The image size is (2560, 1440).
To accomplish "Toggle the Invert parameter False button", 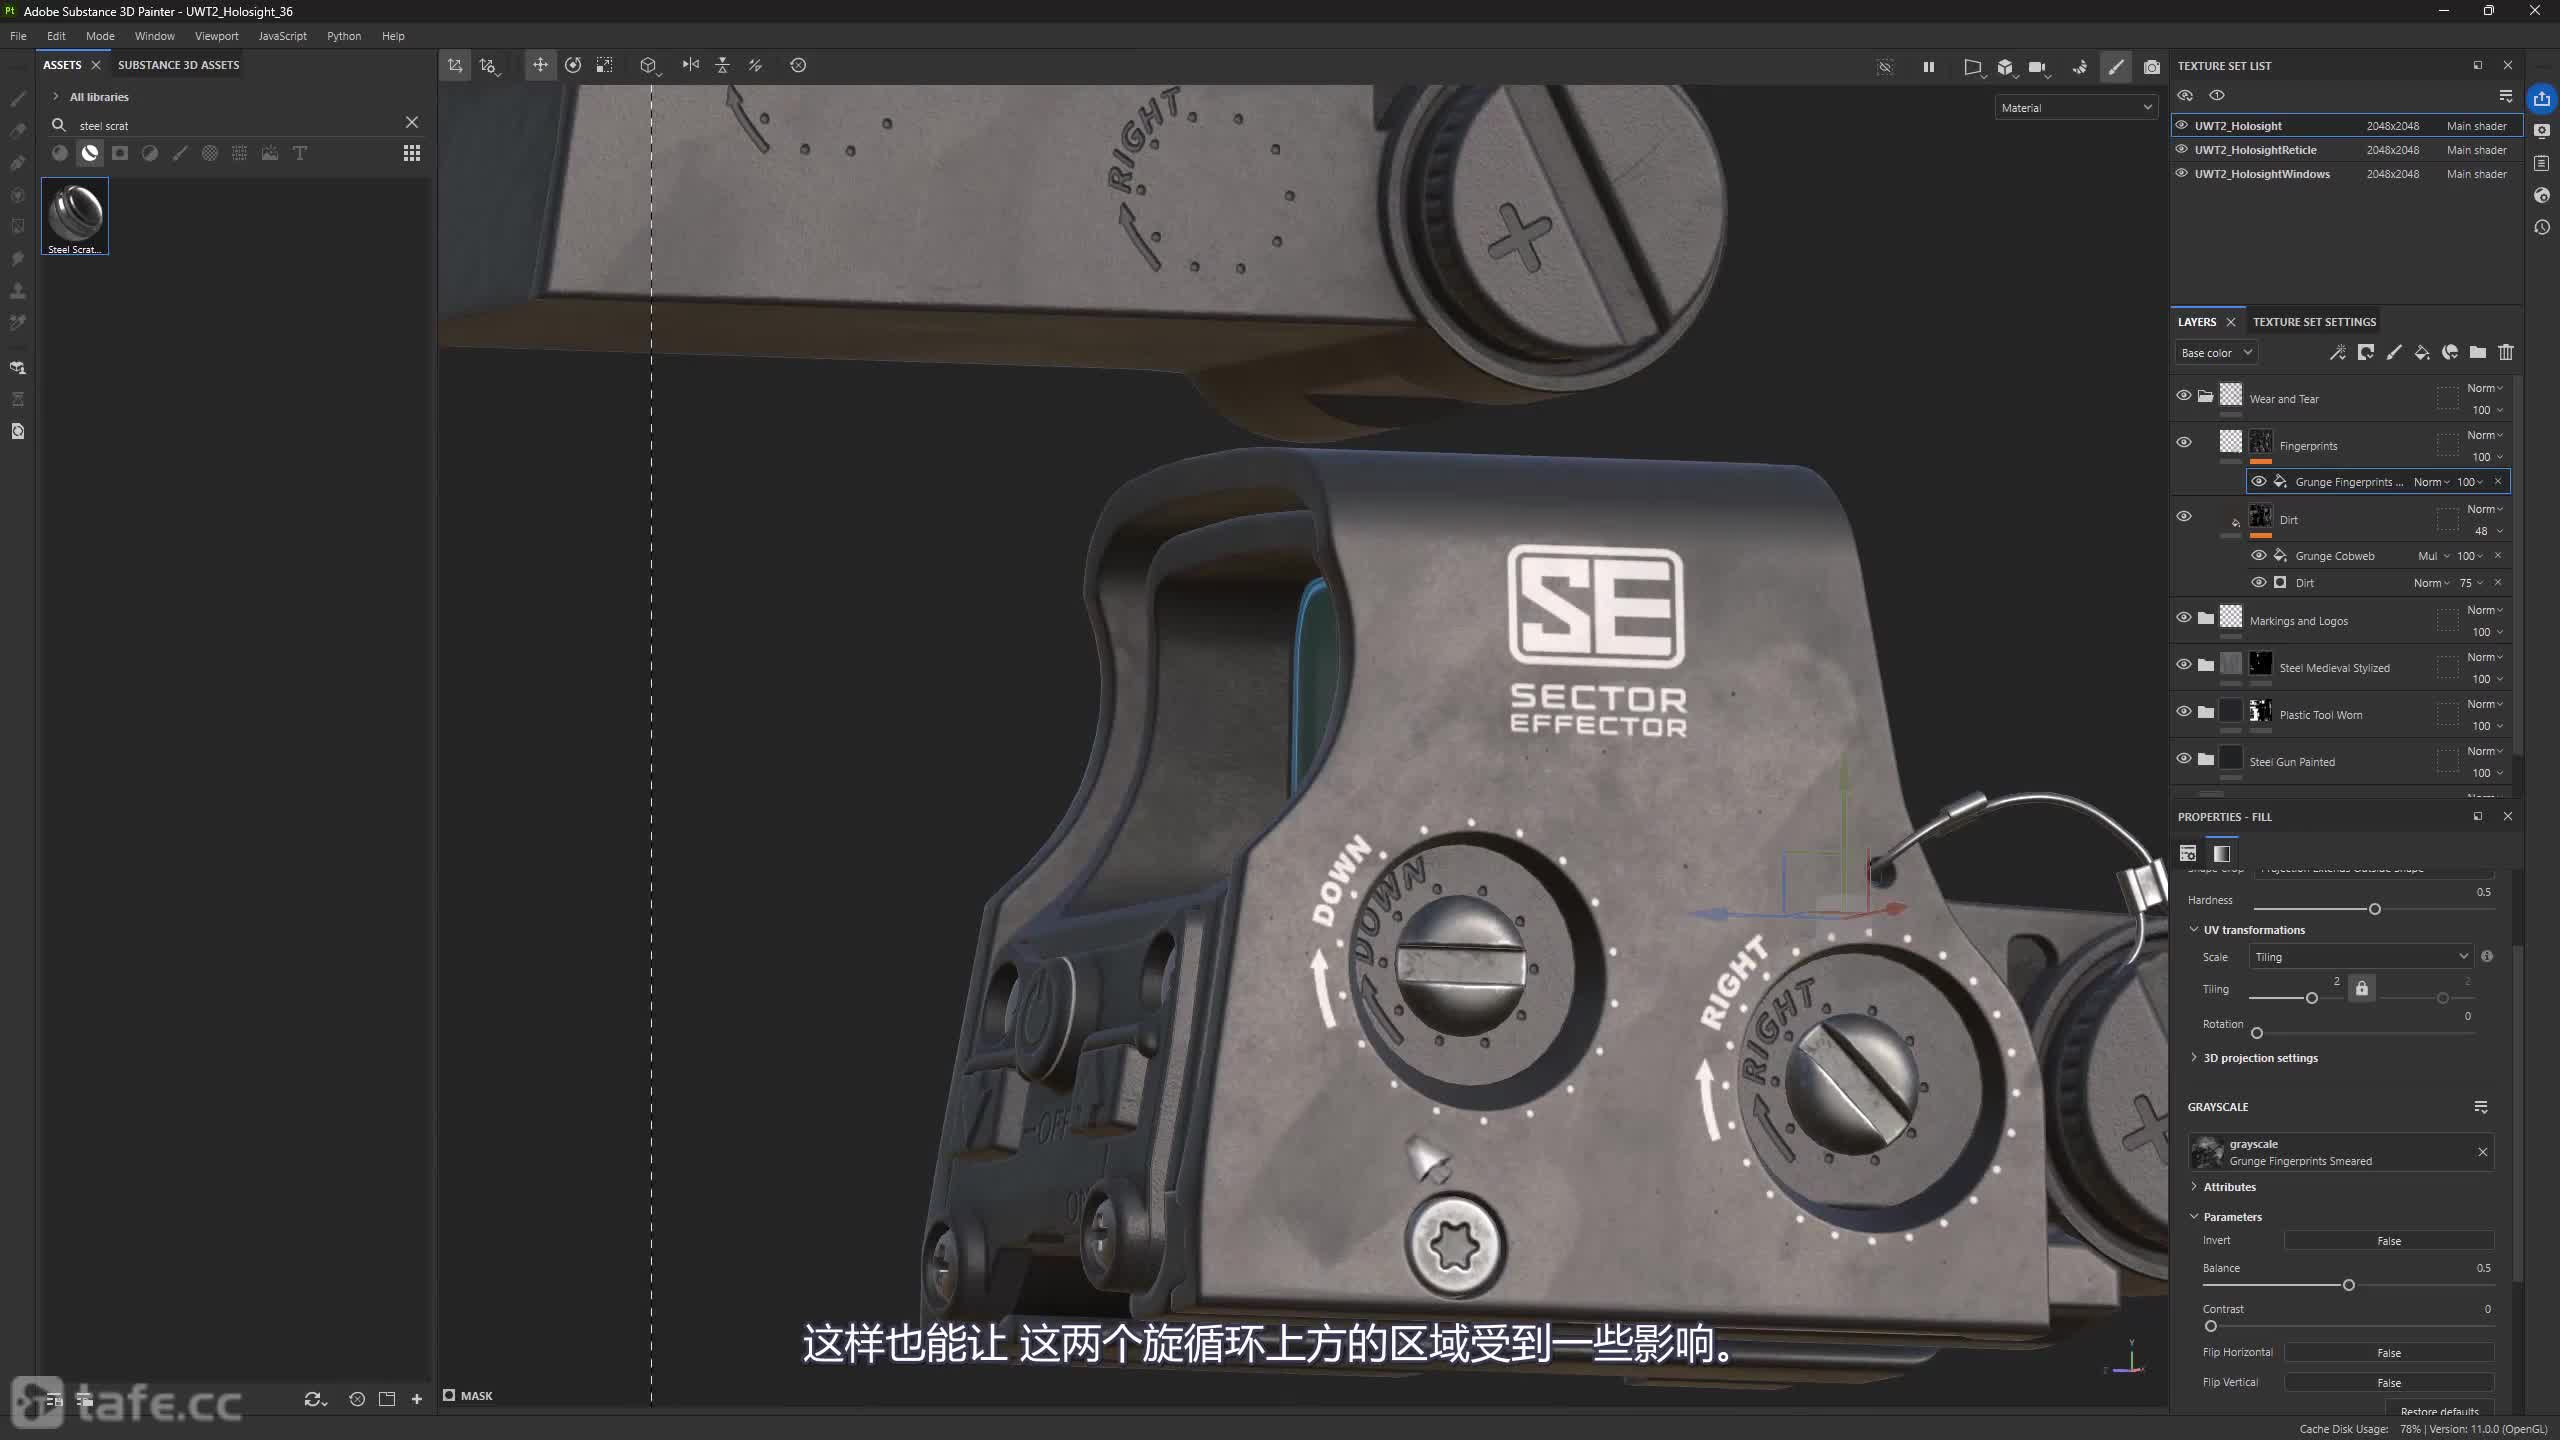I will [x=2389, y=1241].
